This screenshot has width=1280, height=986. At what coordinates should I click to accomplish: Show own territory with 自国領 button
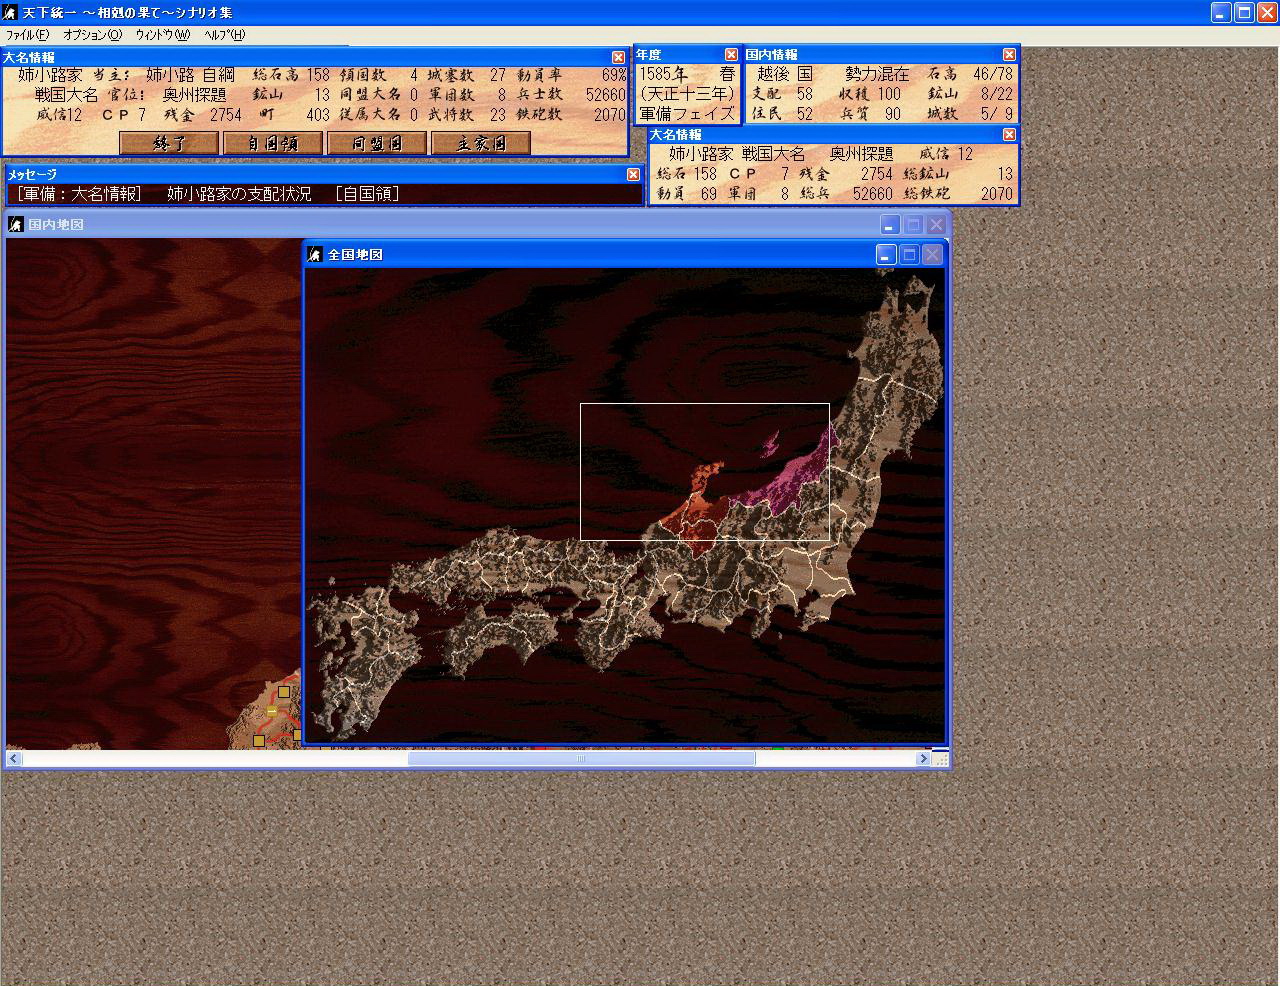tap(273, 143)
